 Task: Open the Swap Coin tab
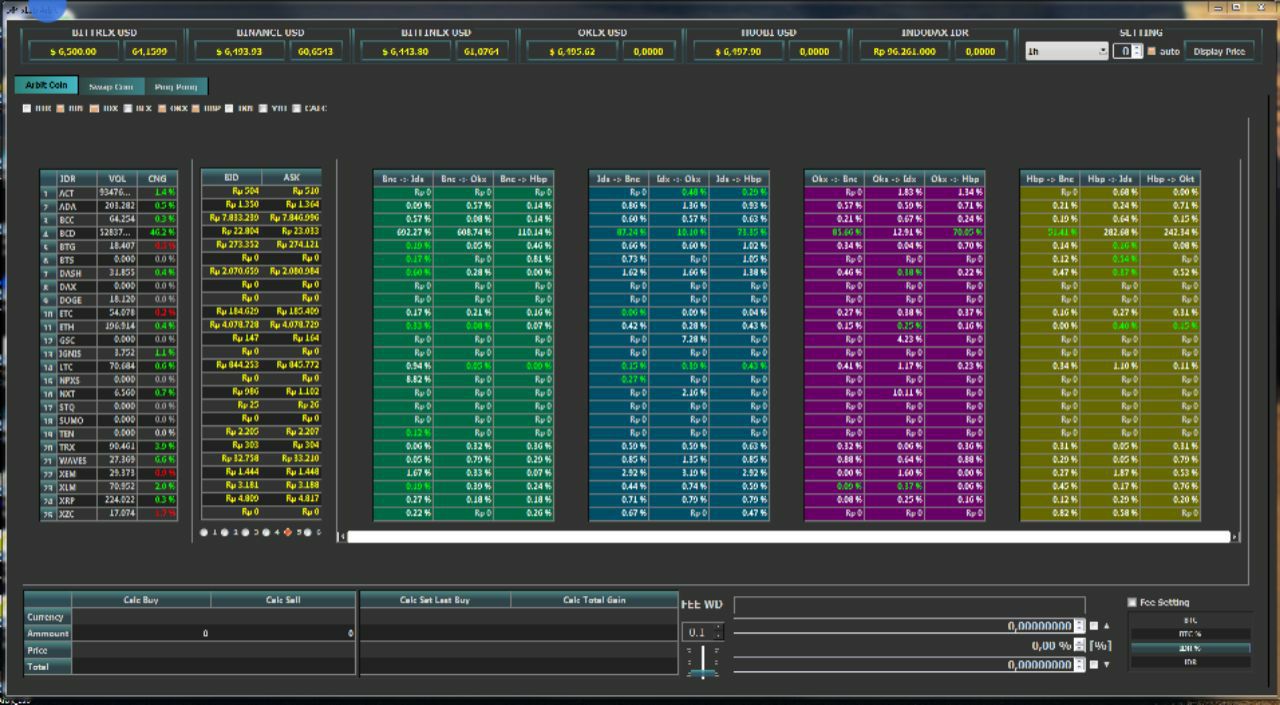tap(111, 87)
